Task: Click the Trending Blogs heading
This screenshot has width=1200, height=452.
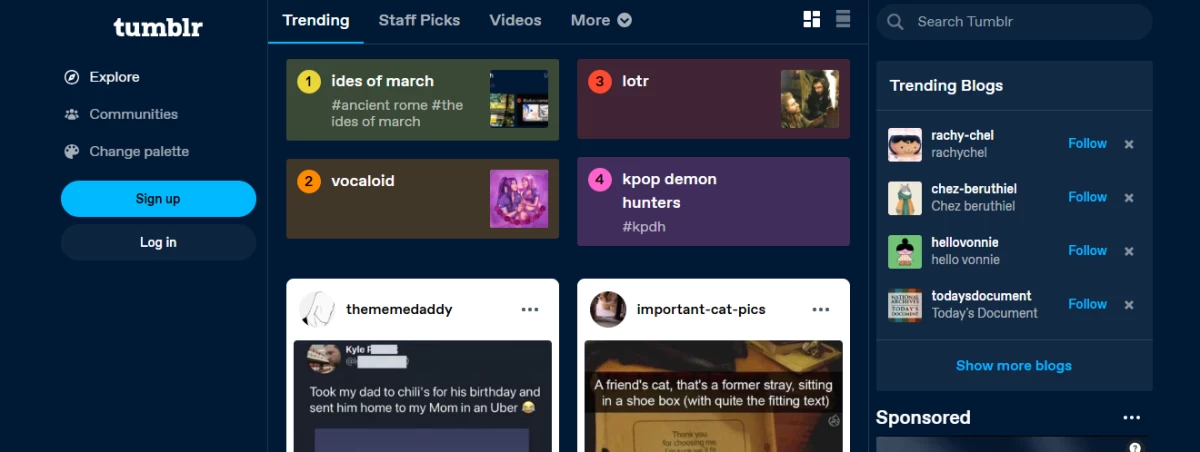Action: coord(946,86)
